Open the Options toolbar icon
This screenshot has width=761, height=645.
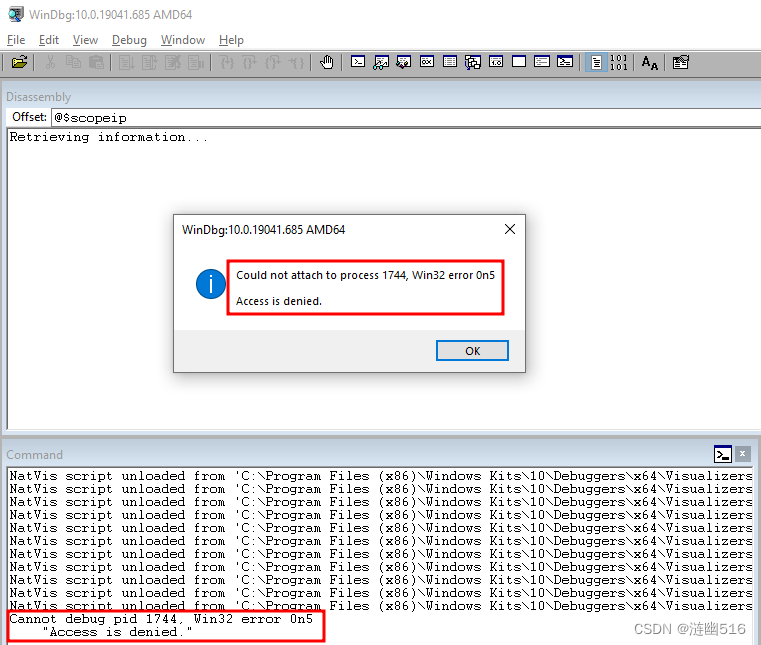point(680,62)
